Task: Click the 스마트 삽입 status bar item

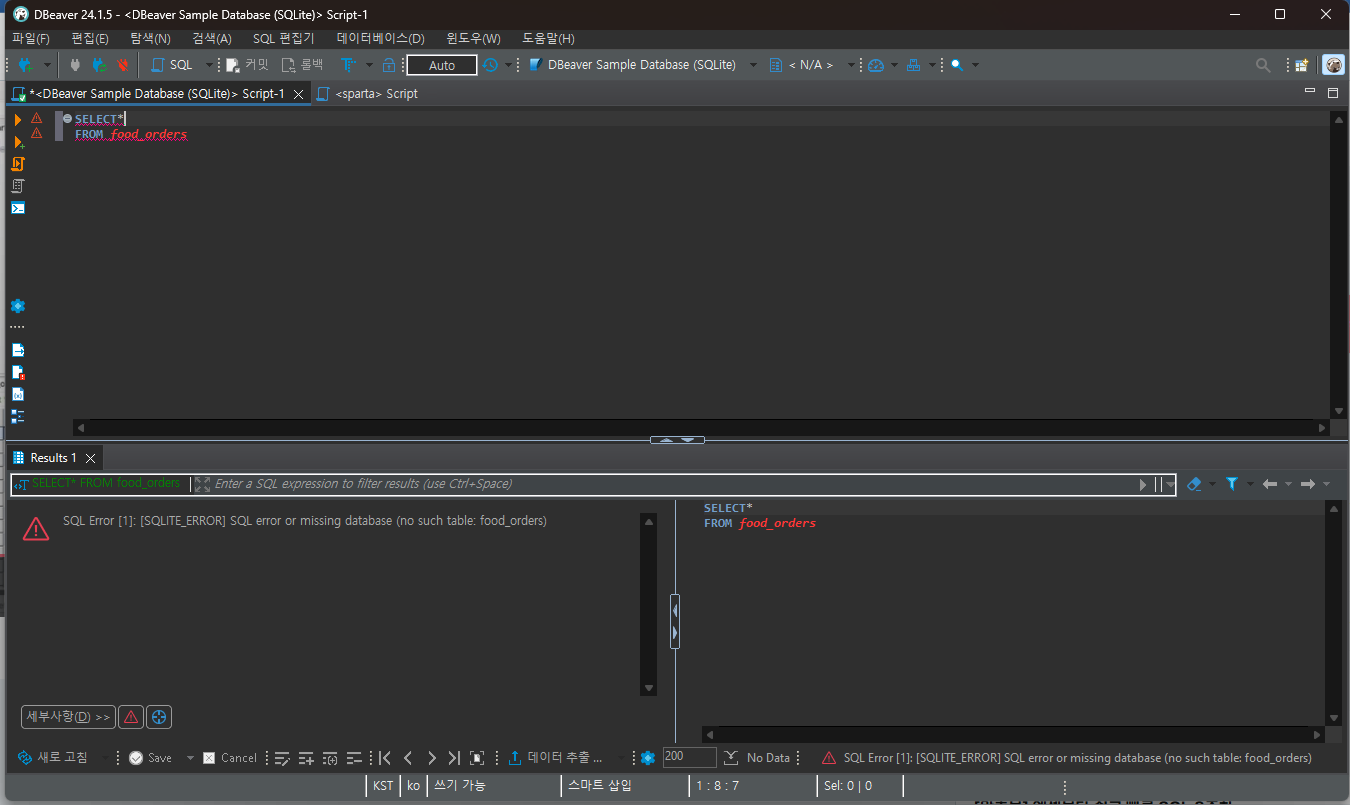Action: (x=600, y=786)
